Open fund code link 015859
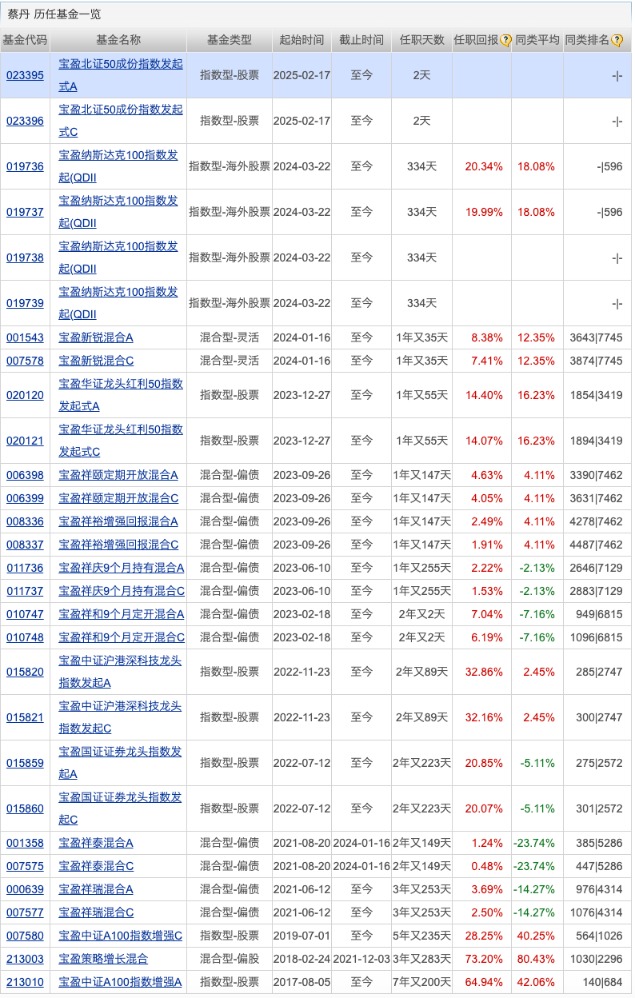The image size is (635, 998). (x=25, y=763)
